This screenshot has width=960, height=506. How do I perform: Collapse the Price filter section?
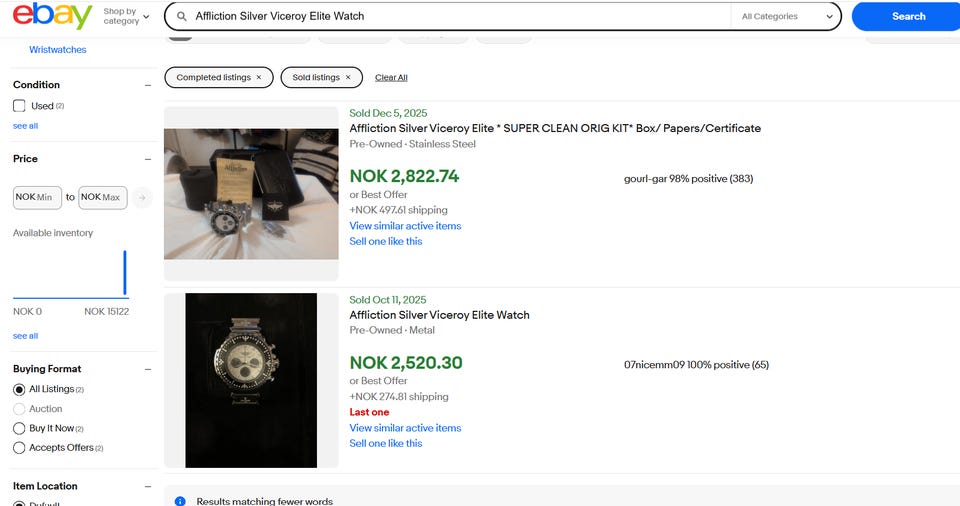(148, 159)
